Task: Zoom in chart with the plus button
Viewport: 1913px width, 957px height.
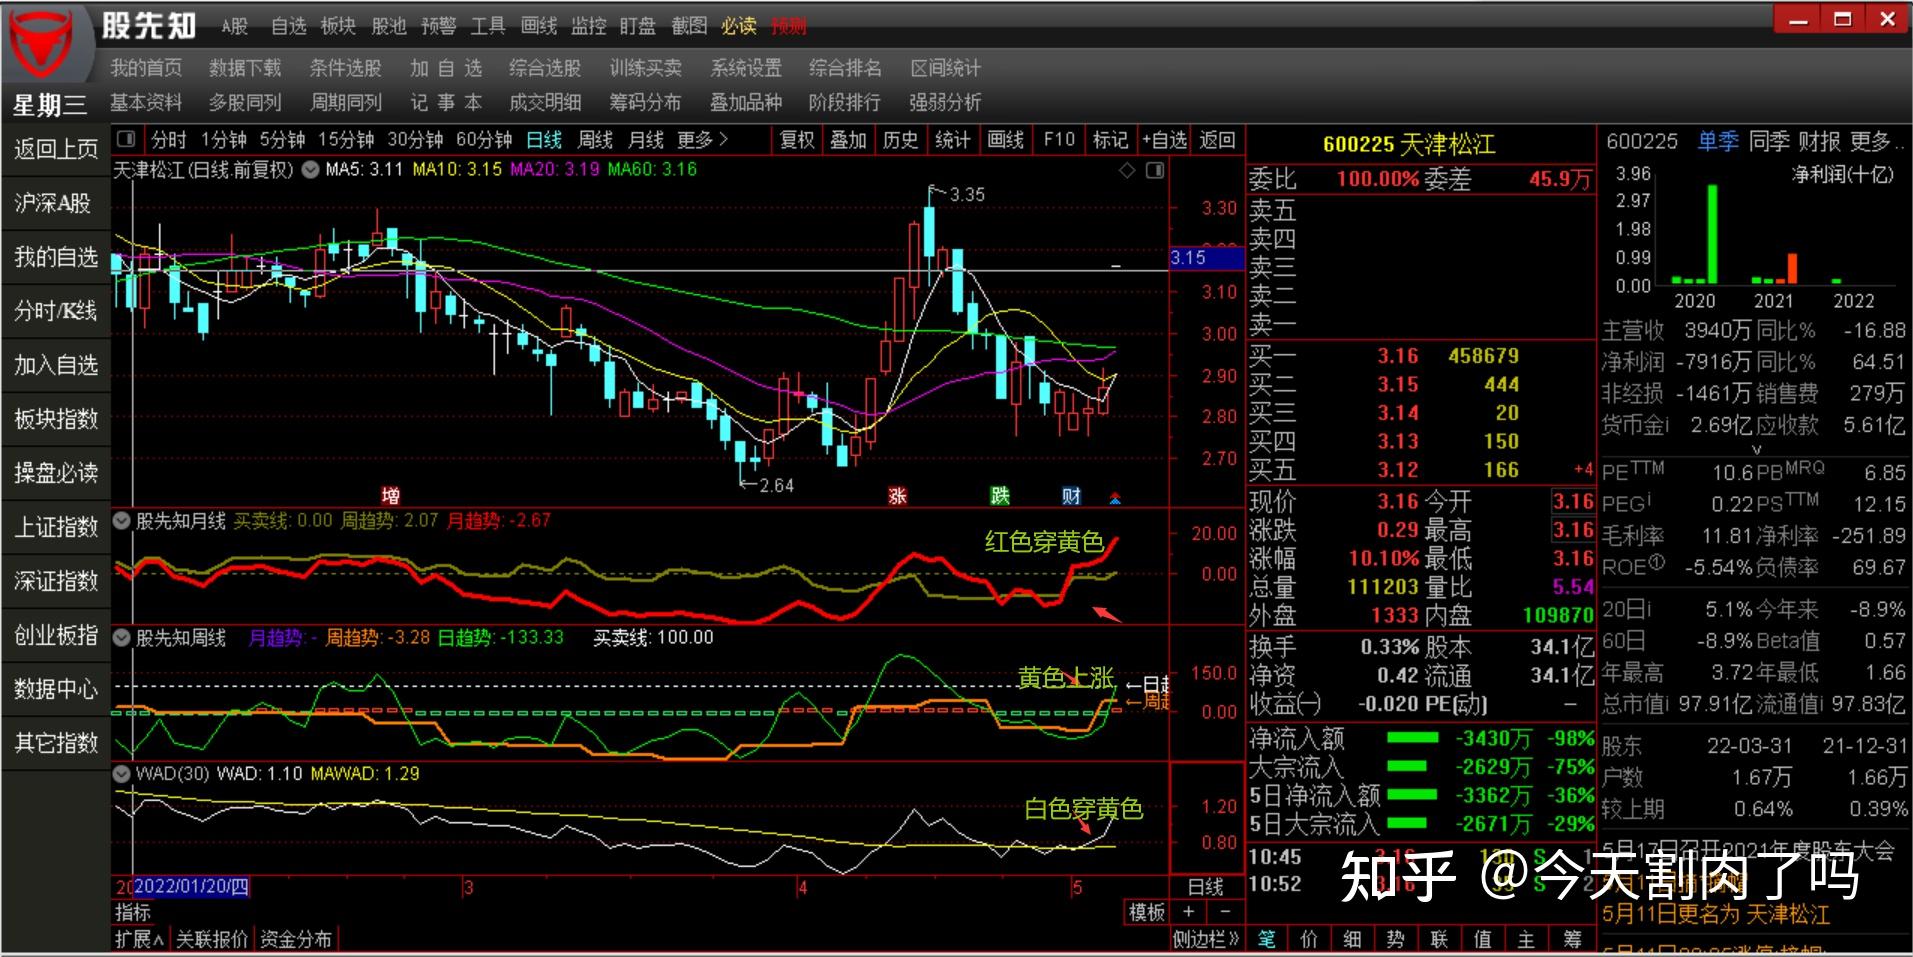Action: point(1188,912)
